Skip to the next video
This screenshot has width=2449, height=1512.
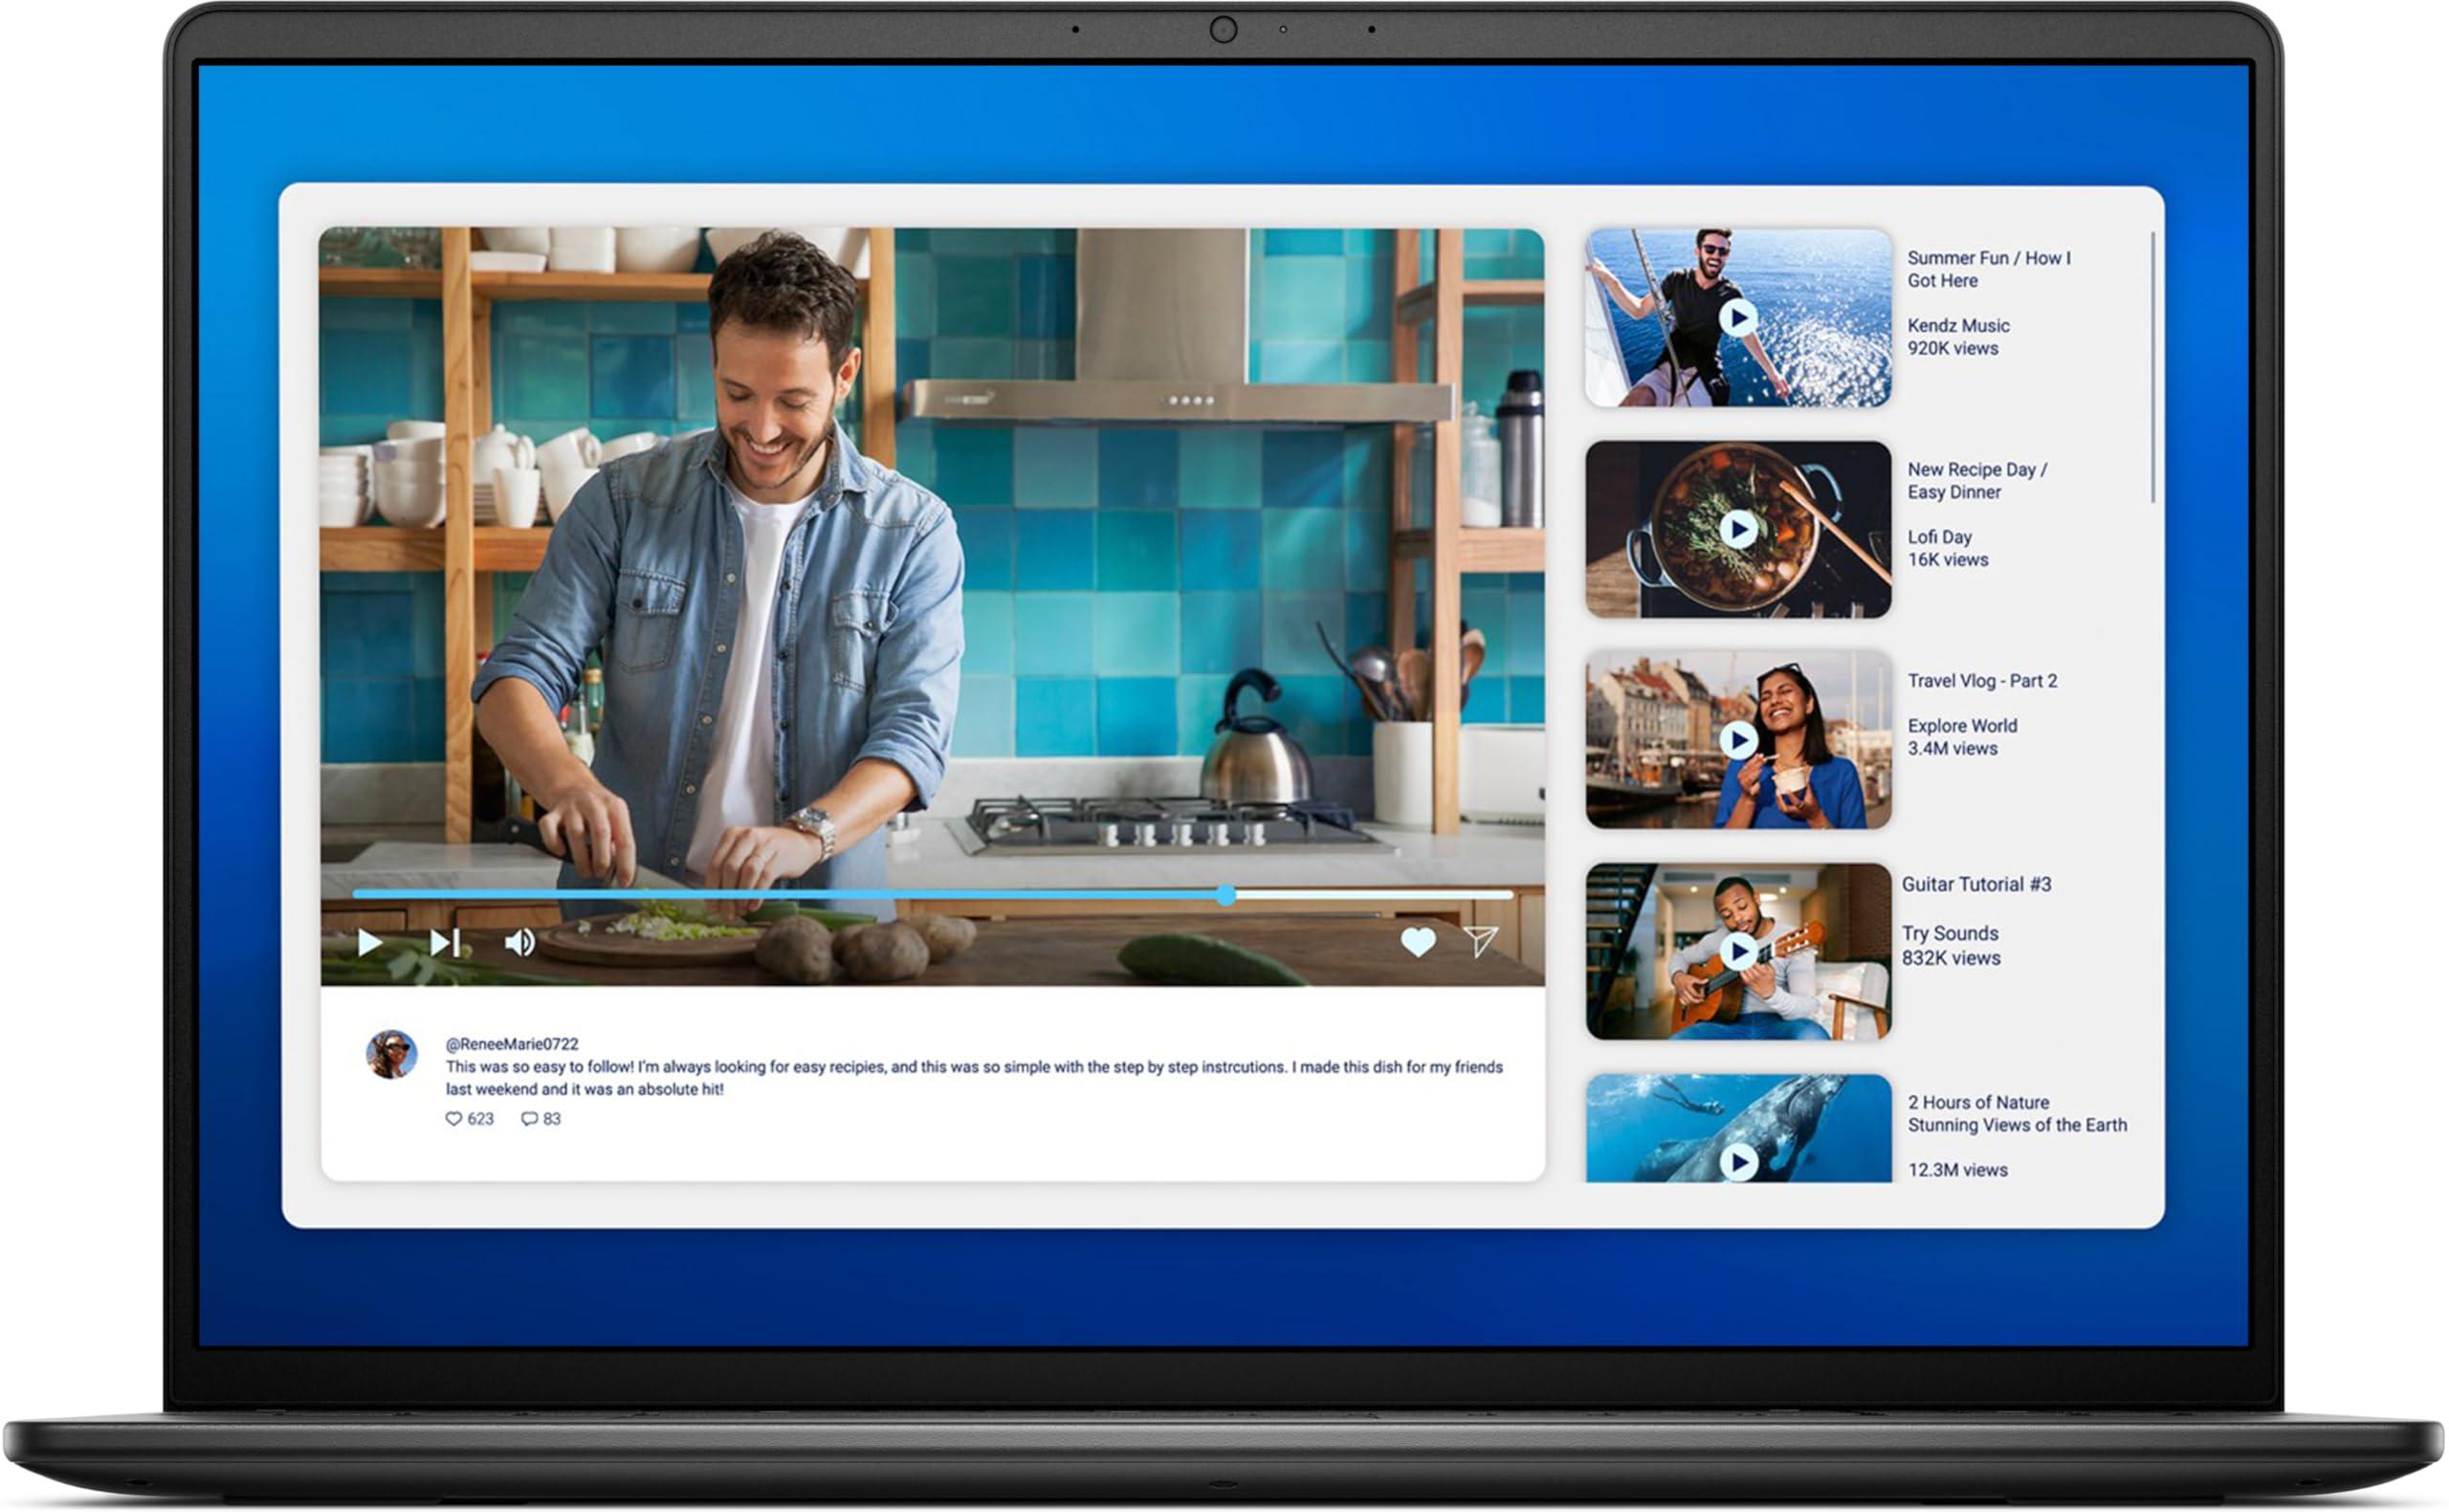point(447,941)
